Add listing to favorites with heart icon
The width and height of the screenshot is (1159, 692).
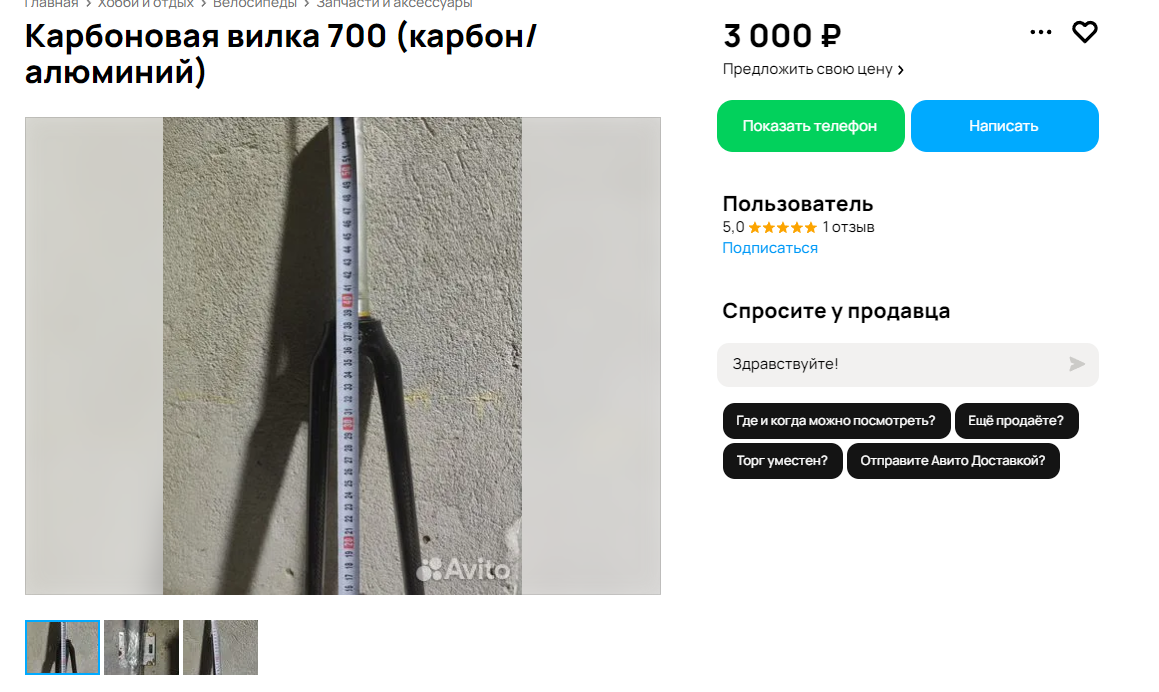1084,33
